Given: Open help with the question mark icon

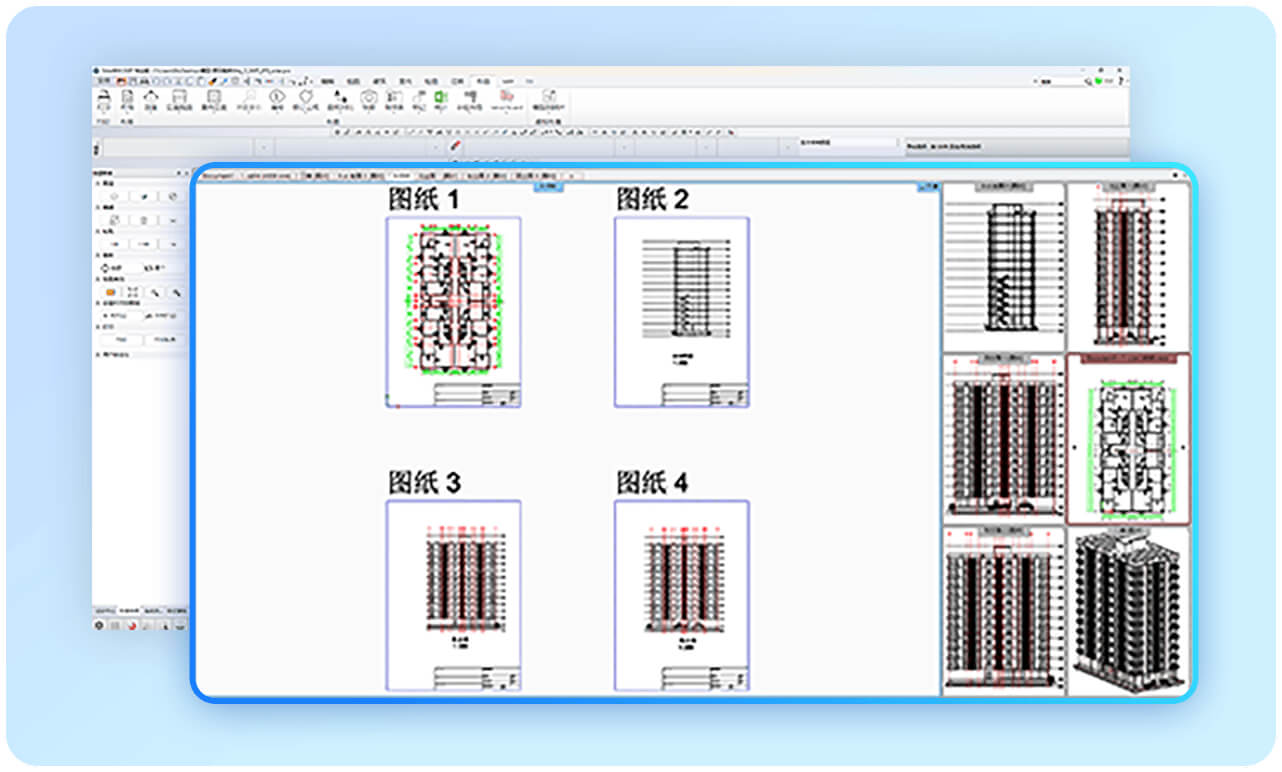Looking at the screenshot, I should pos(1120,80).
